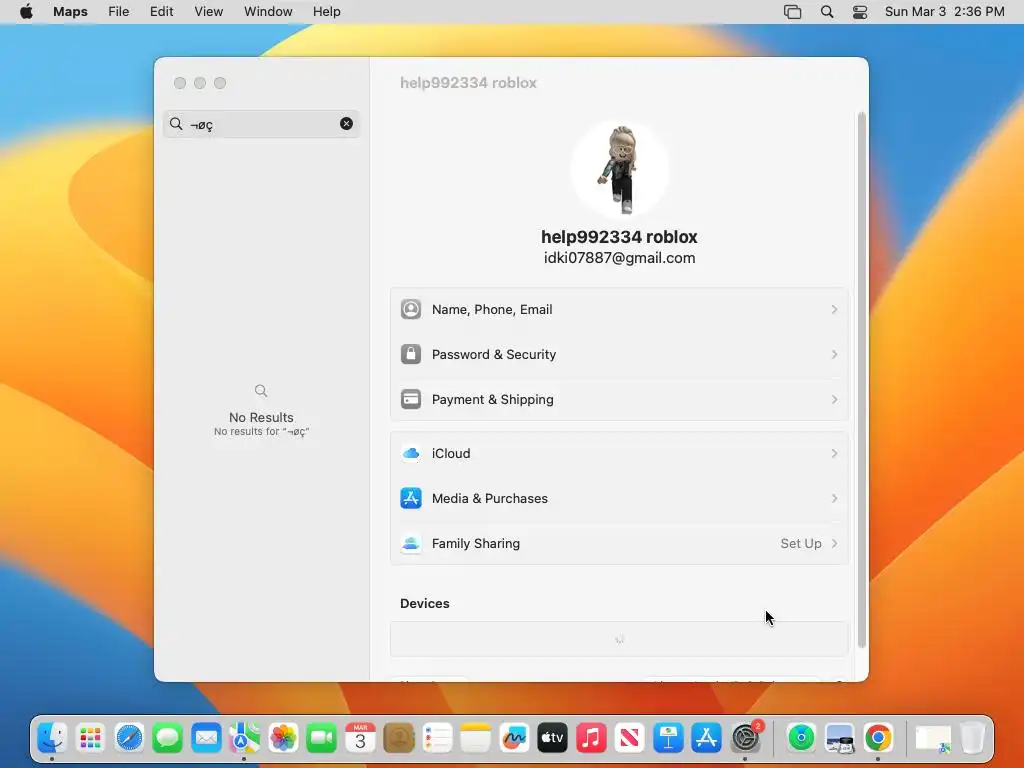Click the Name, Phone, Email person icon

(x=411, y=309)
